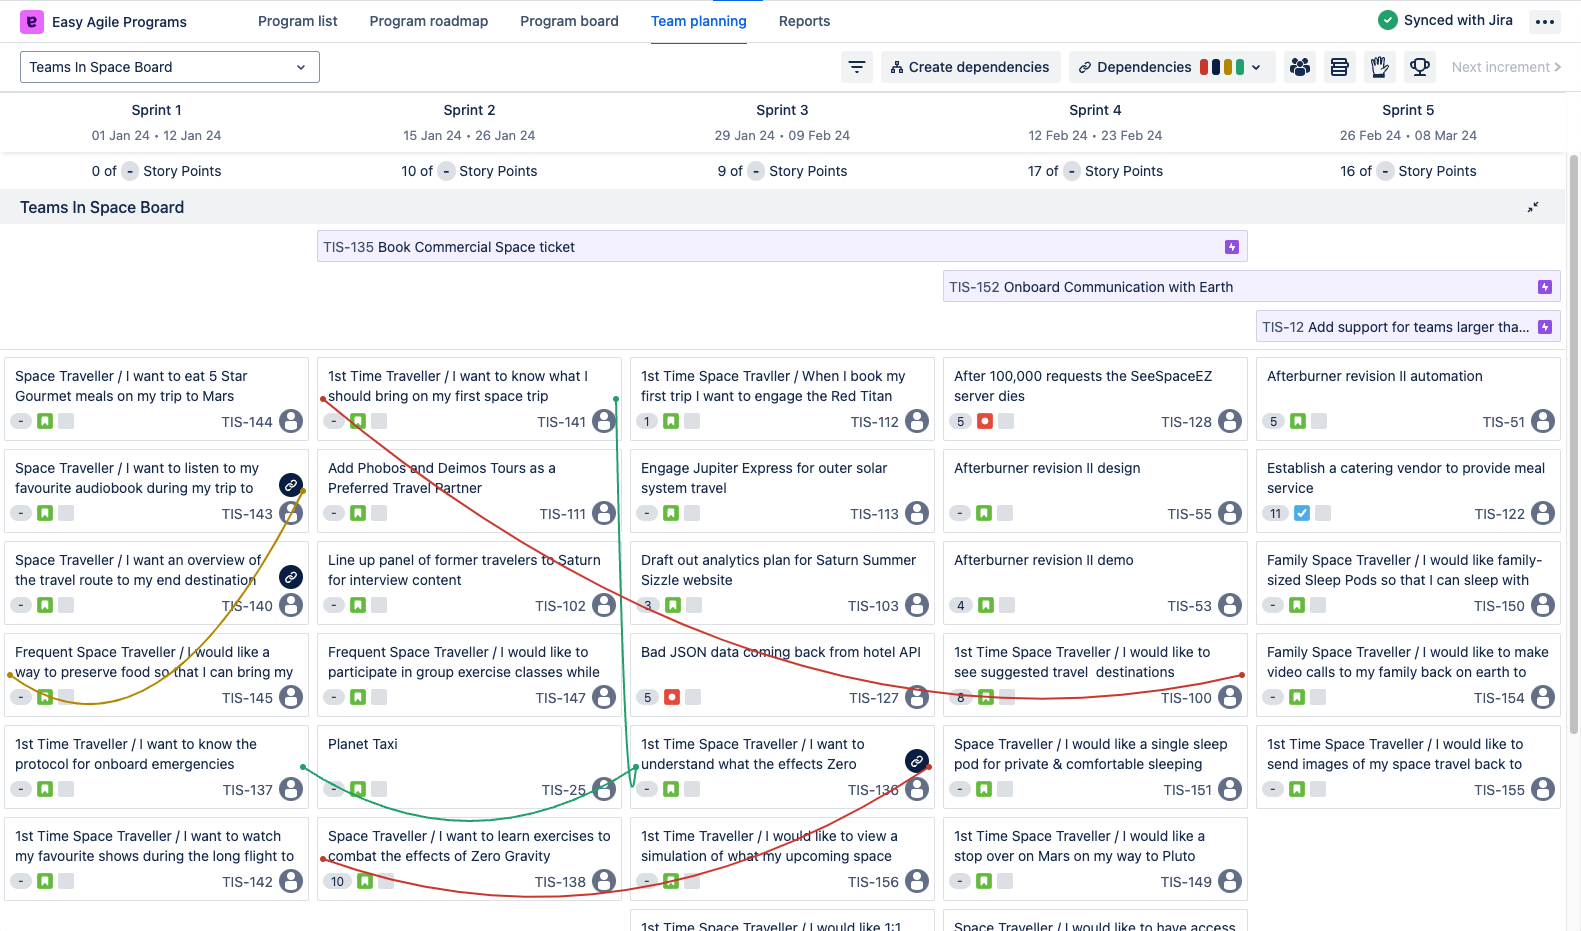Open epic TIS-152 Onboard Communication with Earth
The width and height of the screenshot is (1581, 931).
point(1252,287)
